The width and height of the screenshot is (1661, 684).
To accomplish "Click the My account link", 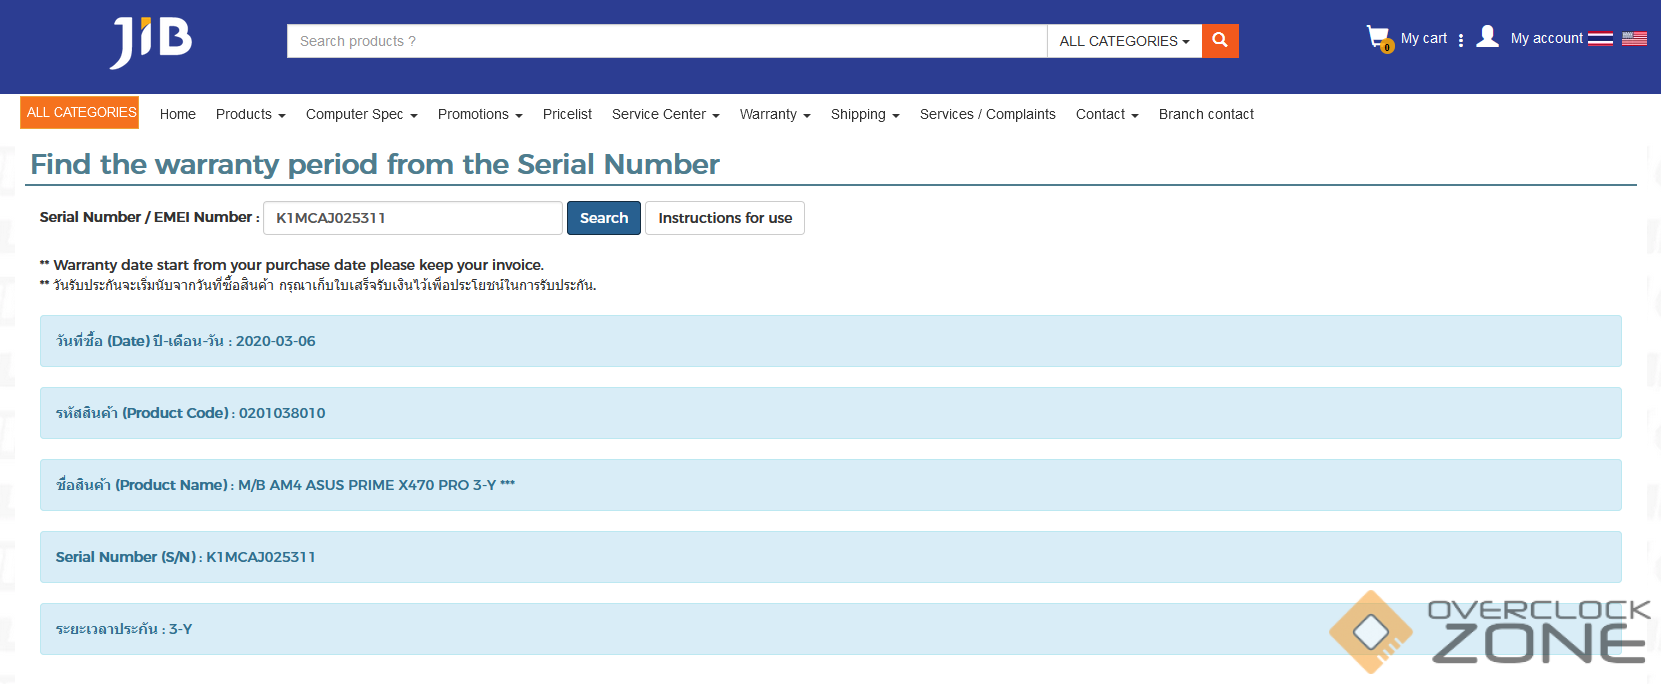I will click(x=1547, y=38).
